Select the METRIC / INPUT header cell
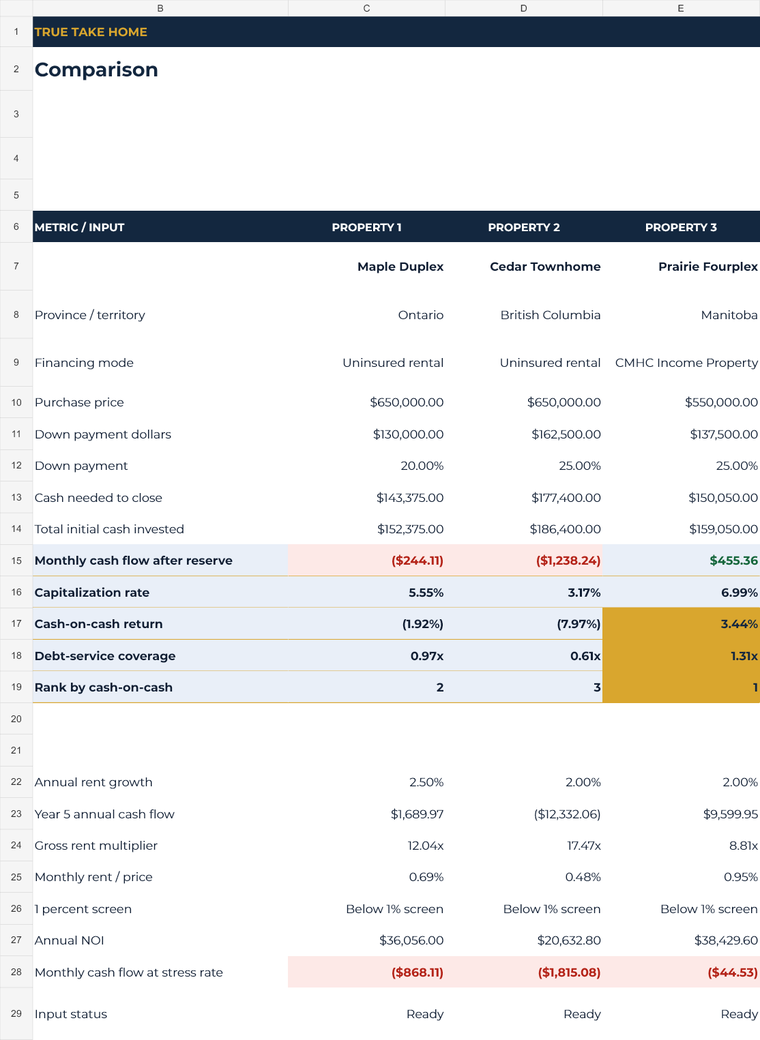760x1040 pixels. coord(160,227)
